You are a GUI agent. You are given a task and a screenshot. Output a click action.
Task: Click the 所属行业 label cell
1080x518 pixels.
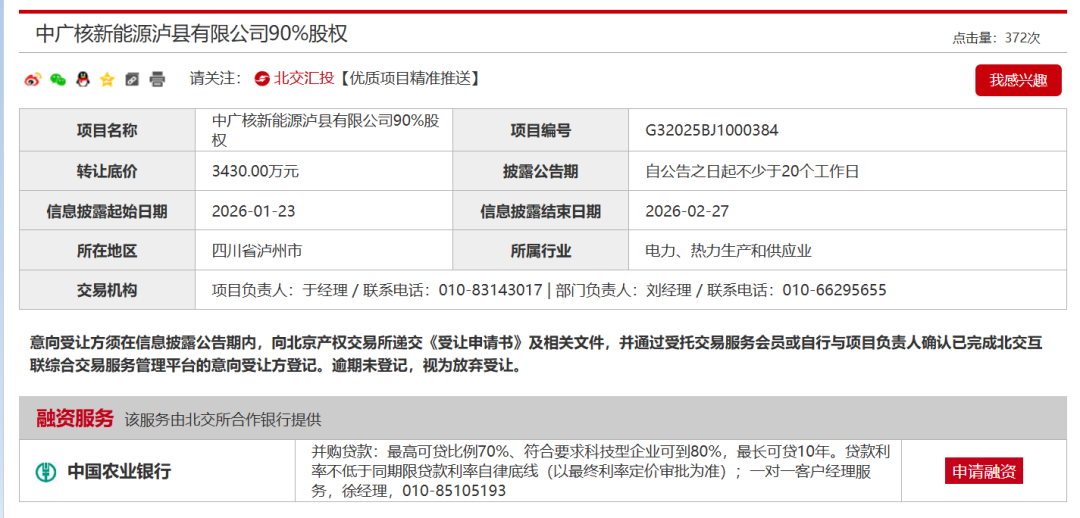coord(540,251)
